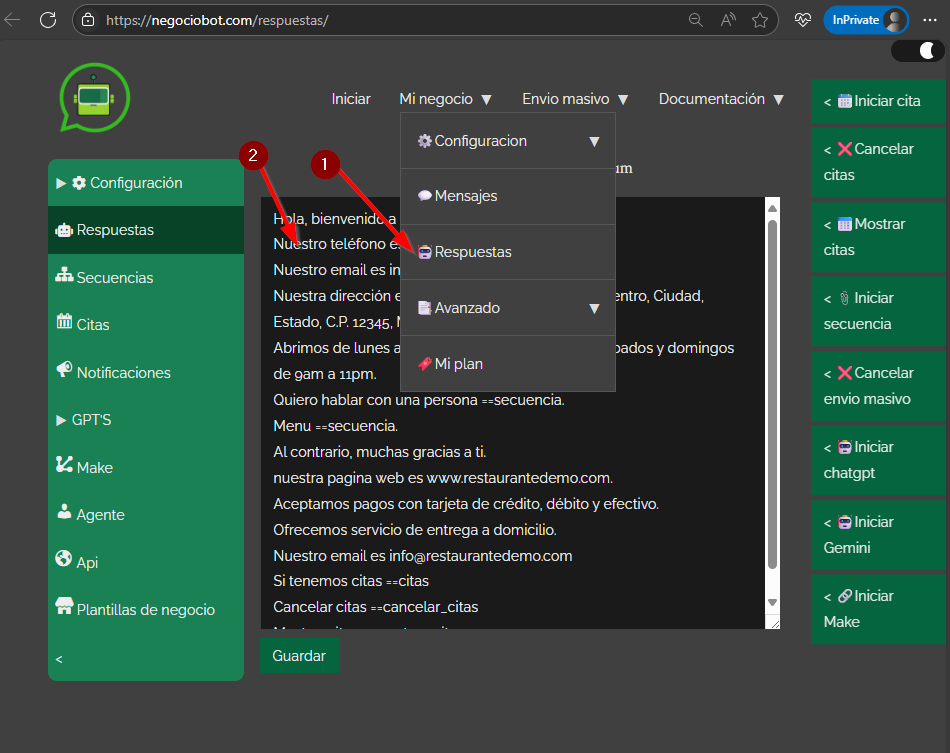Click the sidebar Configuración gear icon
The image size is (950, 753).
click(x=79, y=183)
